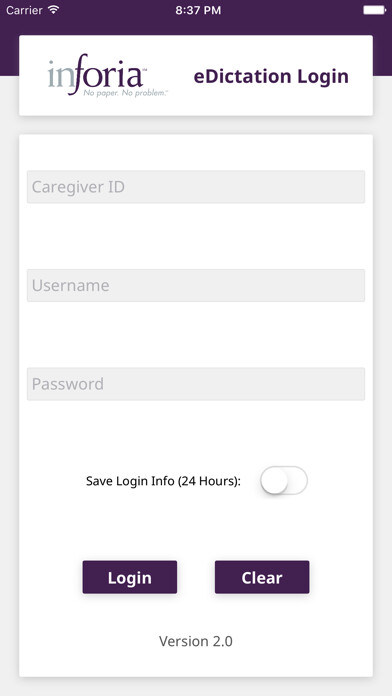This screenshot has width=392, height=696.
Task: Click the Version 2.0 text
Action: [196, 641]
